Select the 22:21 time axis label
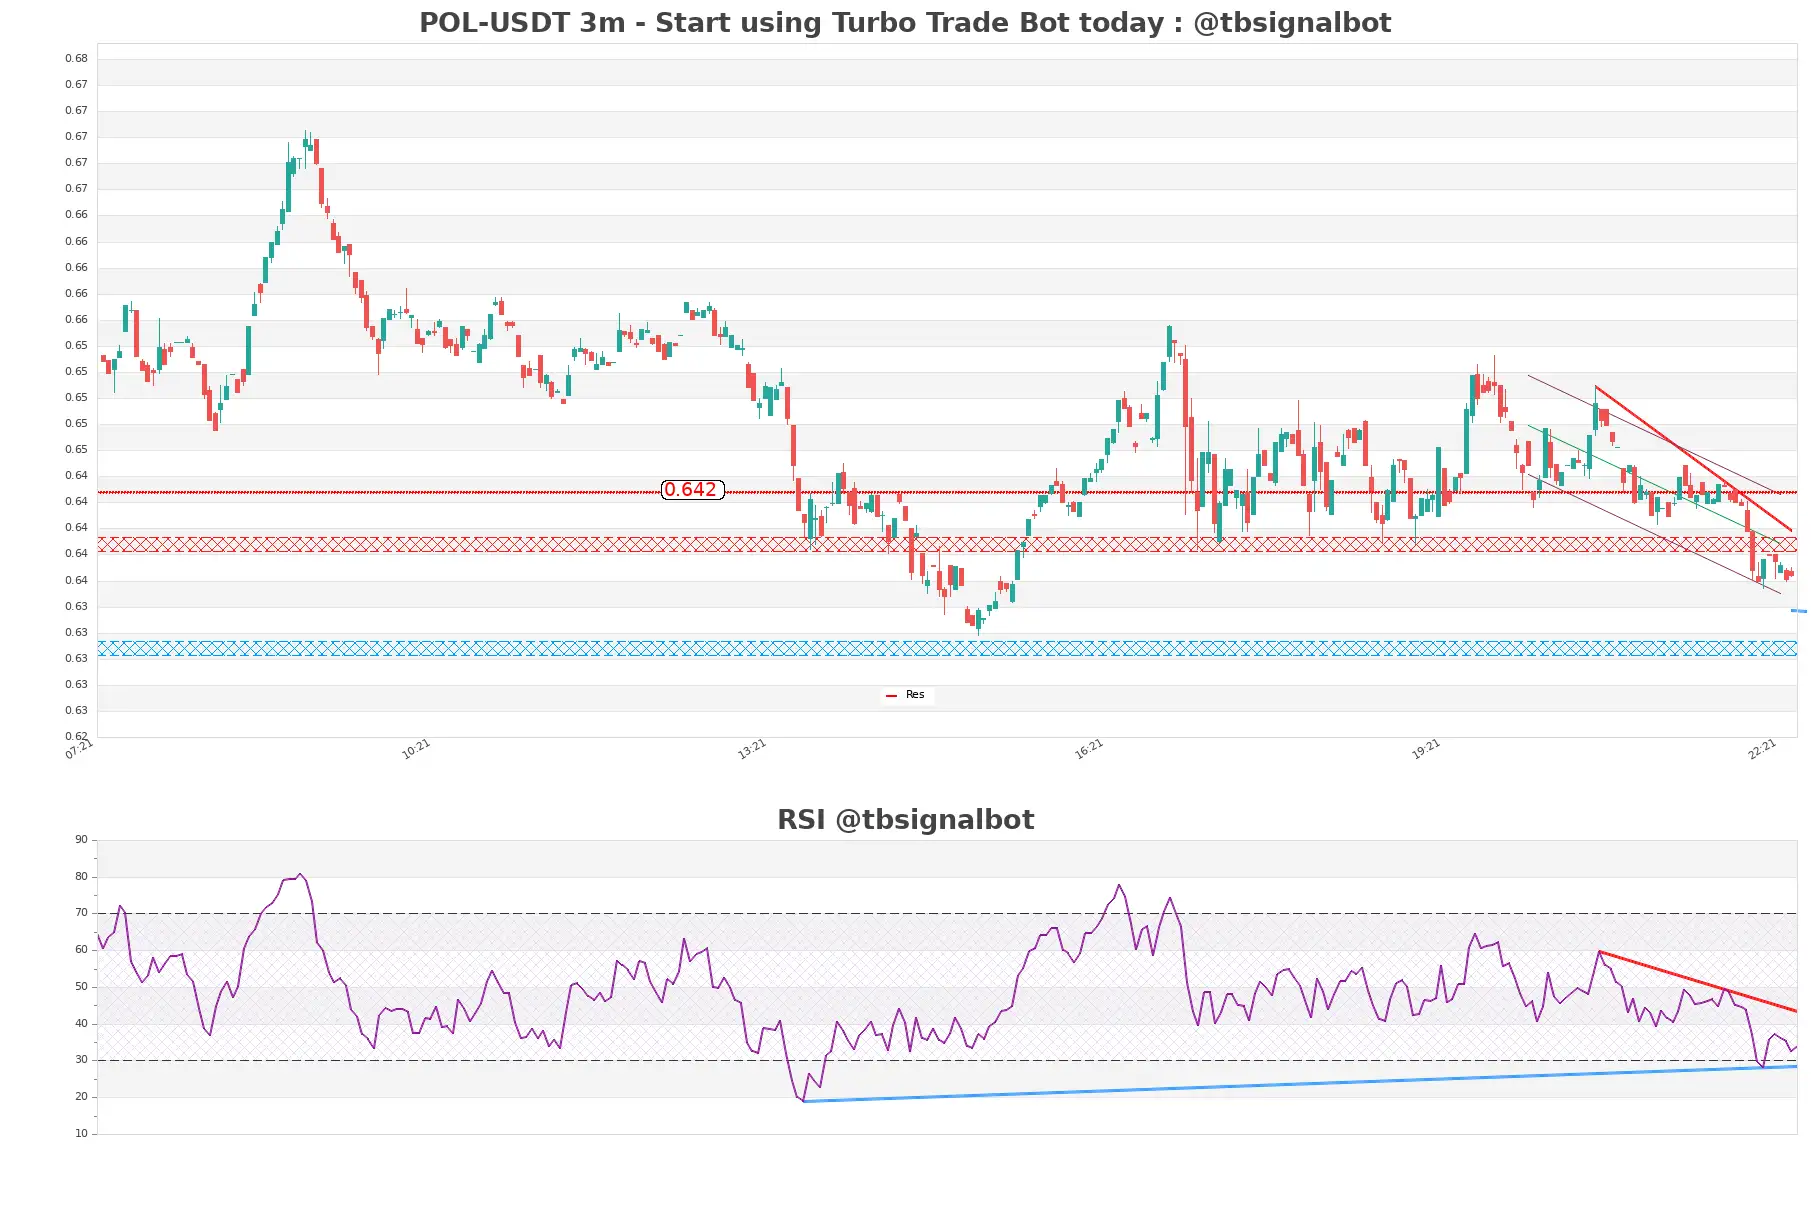 (1762, 749)
